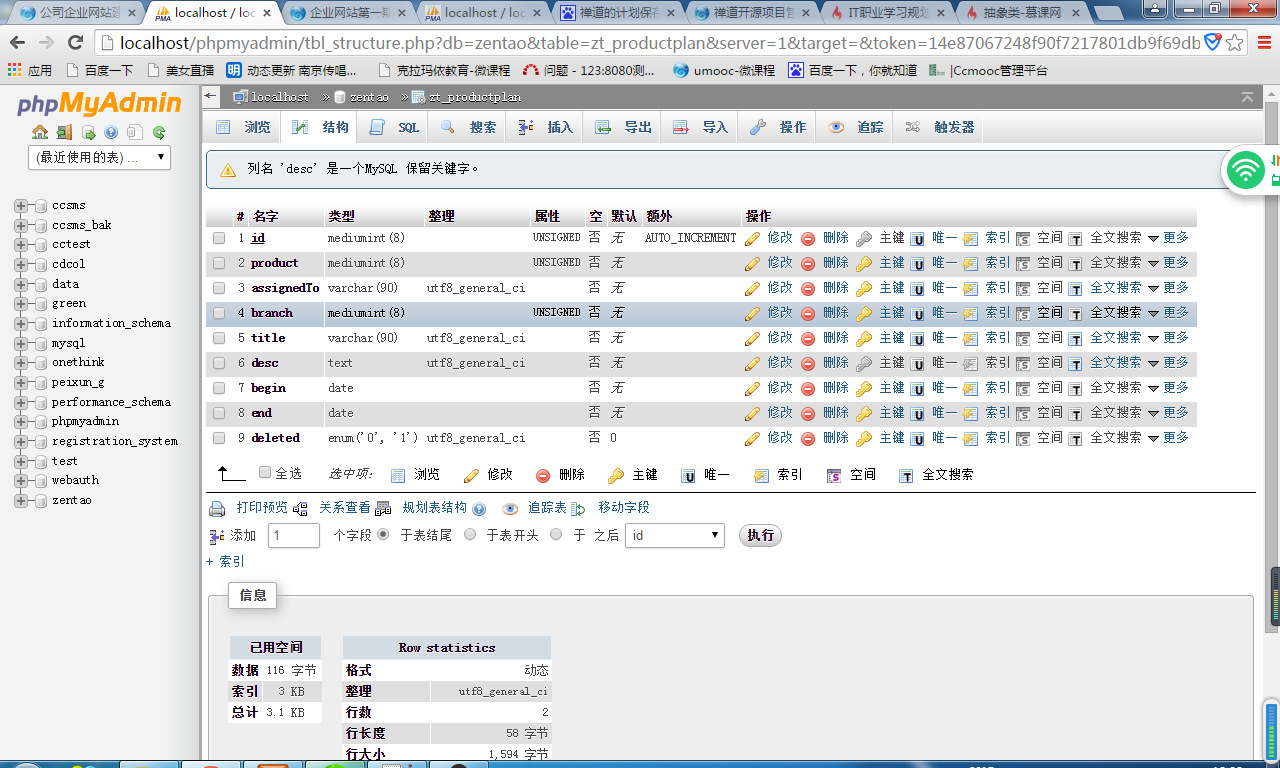Click the primary key icon for product column
Screen dimensions: 1280x768
tap(864, 263)
